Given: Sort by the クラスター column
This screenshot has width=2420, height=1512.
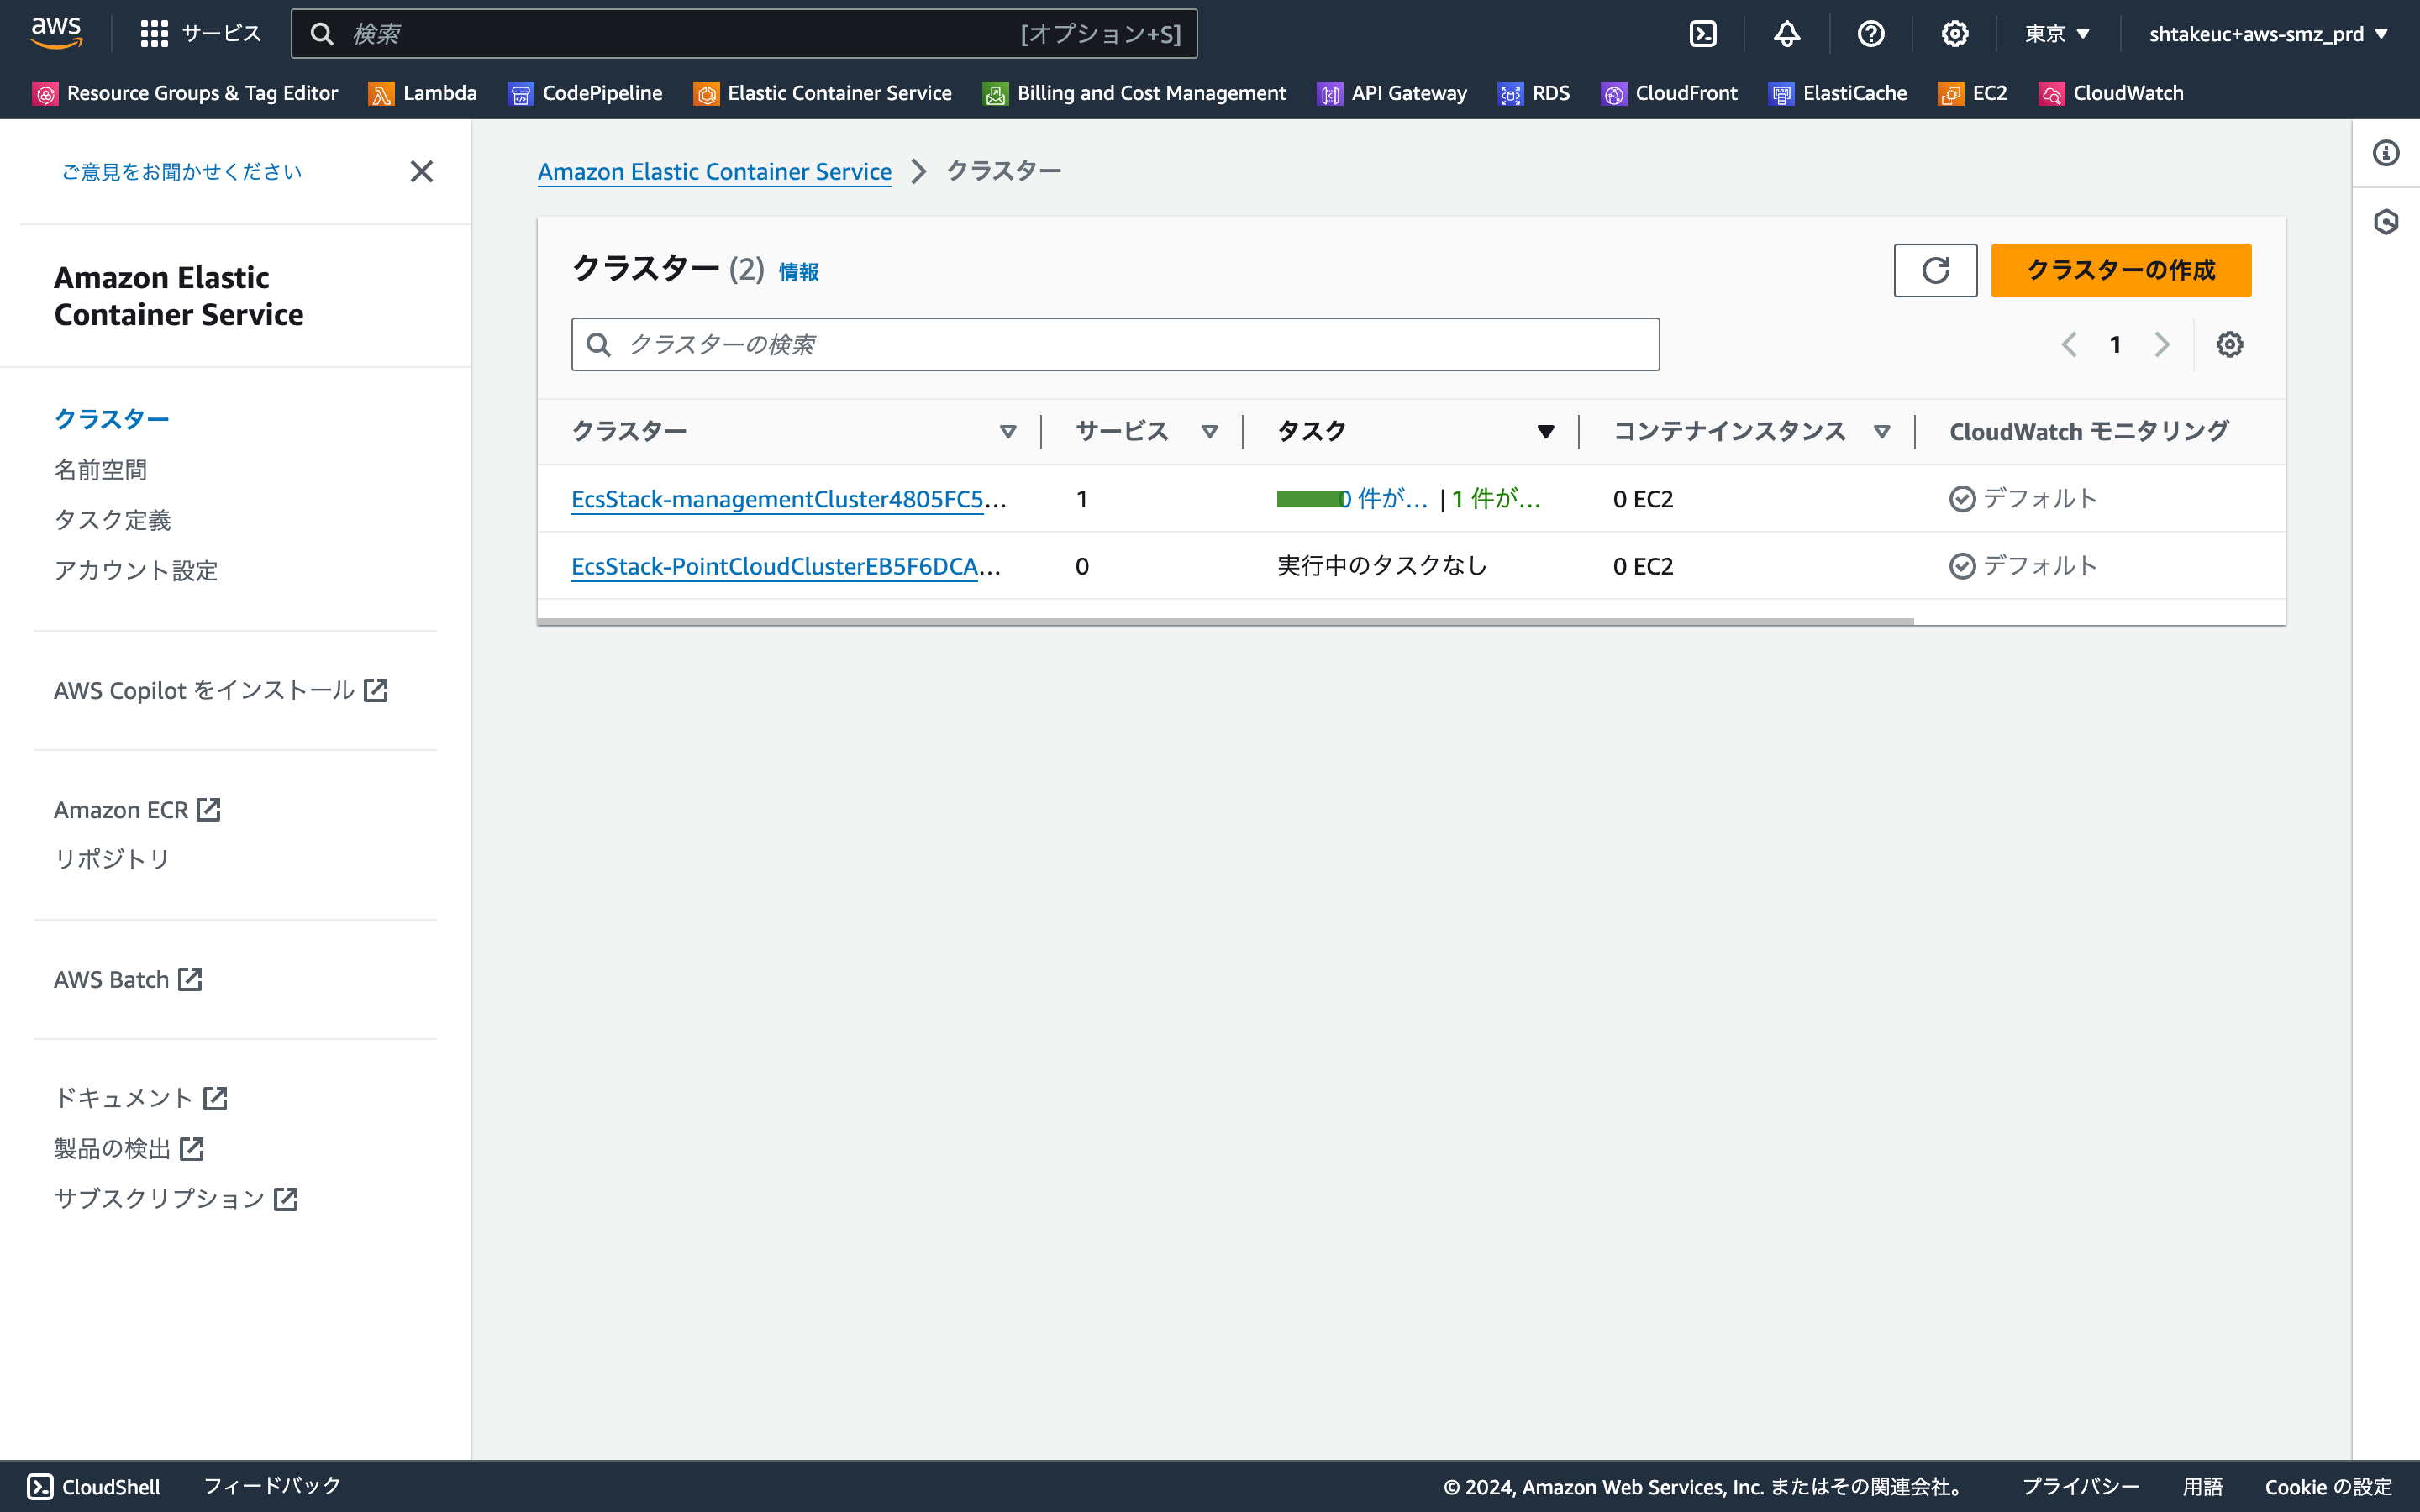Looking at the screenshot, I should pyautogui.click(x=1008, y=432).
